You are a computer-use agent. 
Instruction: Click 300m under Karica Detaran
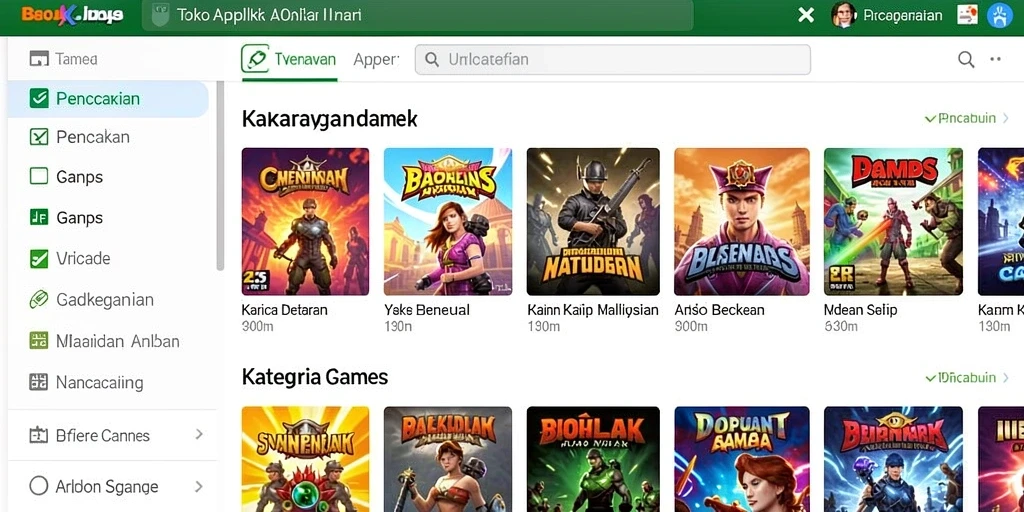[257, 326]
